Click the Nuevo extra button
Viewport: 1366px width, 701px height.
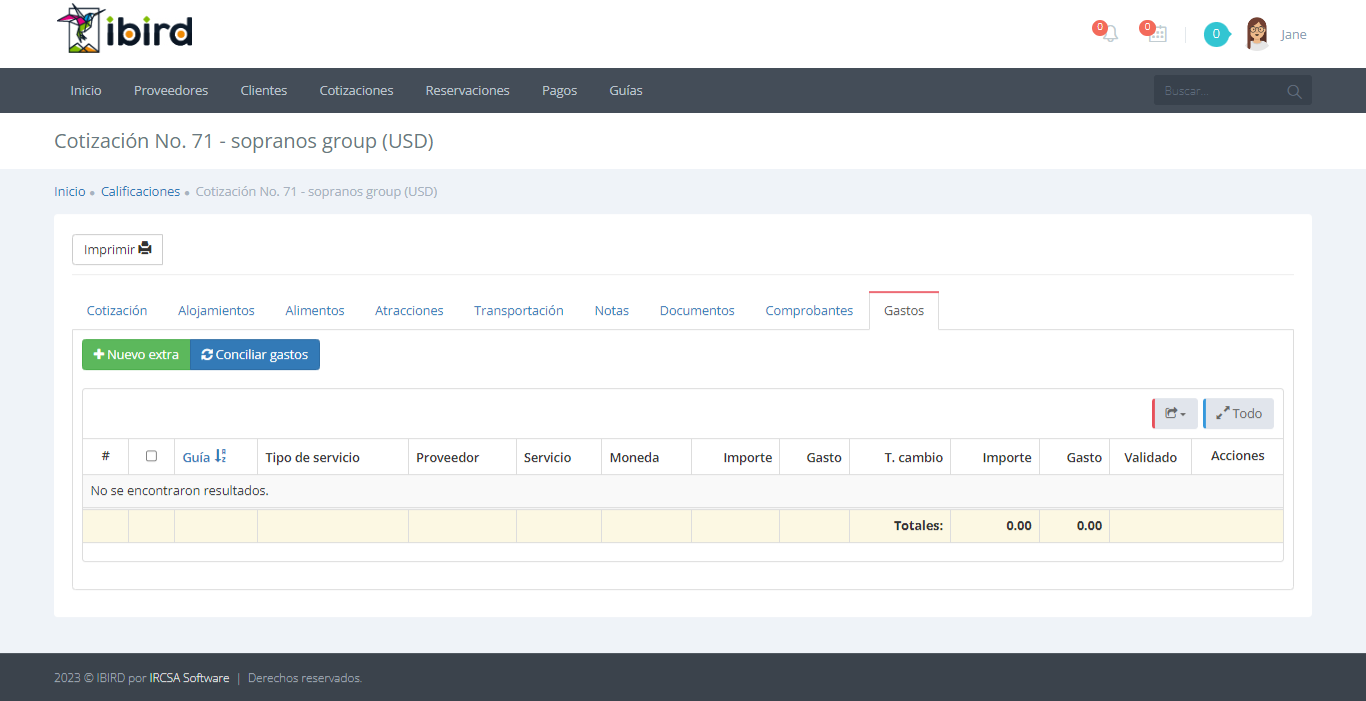(x=136, y=355)
